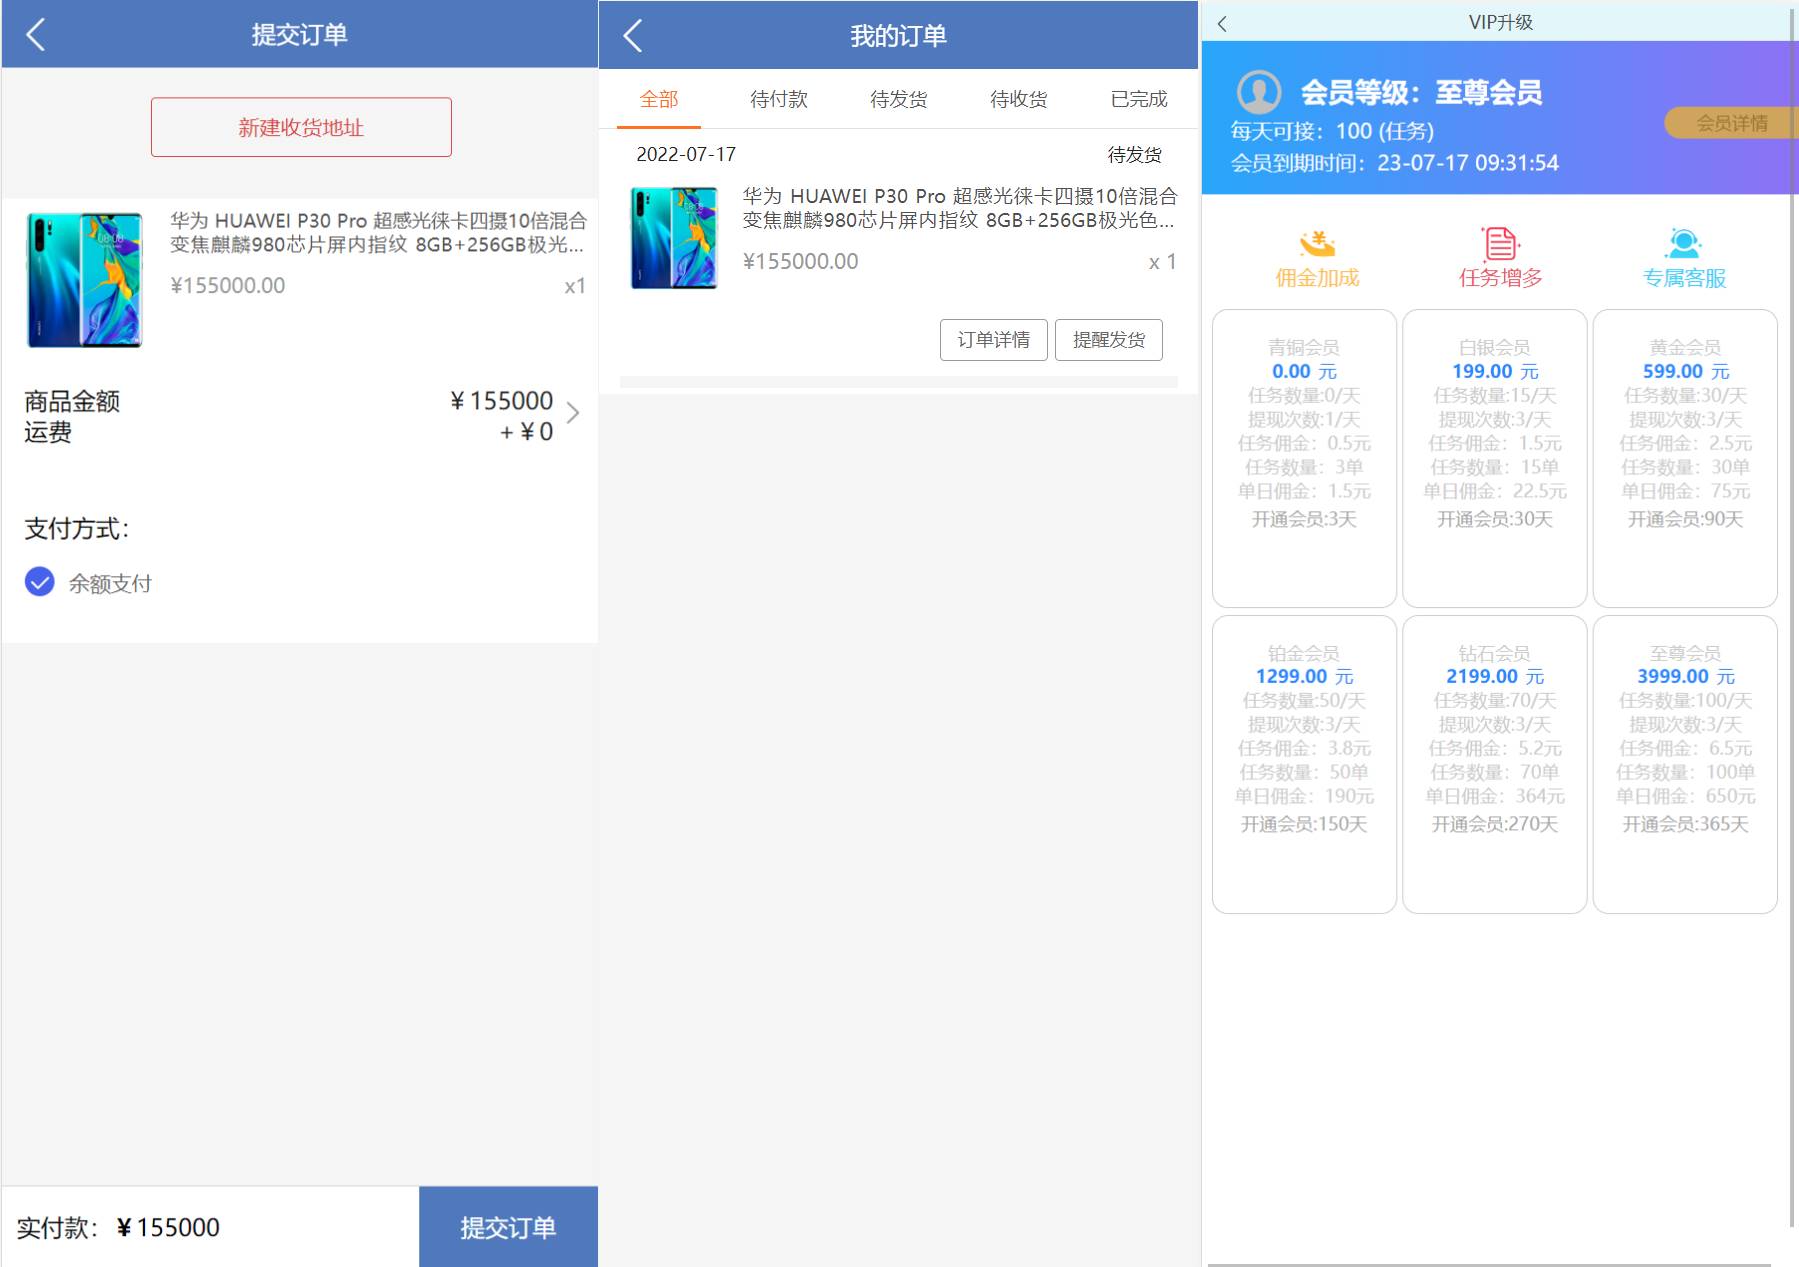This screenshot has width=1799, height=1267.
Task: Switch to the 待发货 tab
Action: pyautogui.click(x=898, y=99)
